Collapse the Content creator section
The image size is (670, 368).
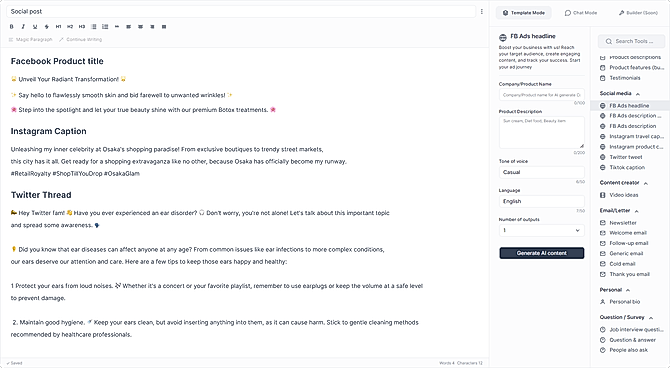coord(646,183)
